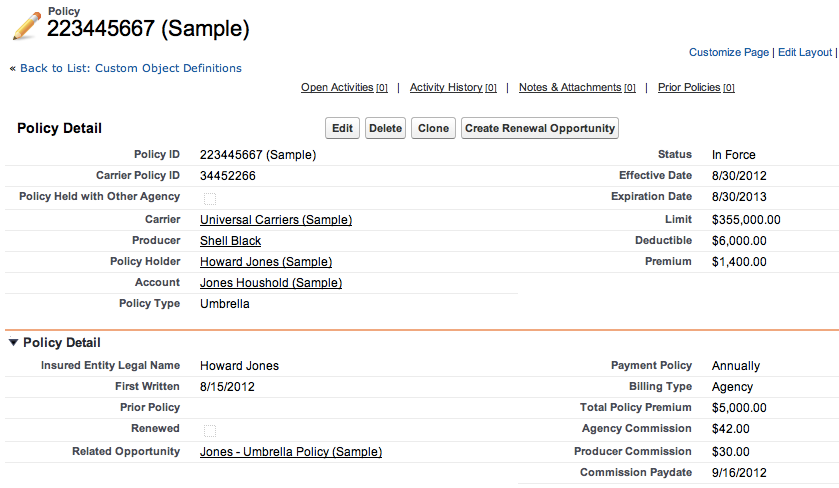Click the Edit button
Image resolution: width=839 pixels, height=488 pixels.
(342, 128)
